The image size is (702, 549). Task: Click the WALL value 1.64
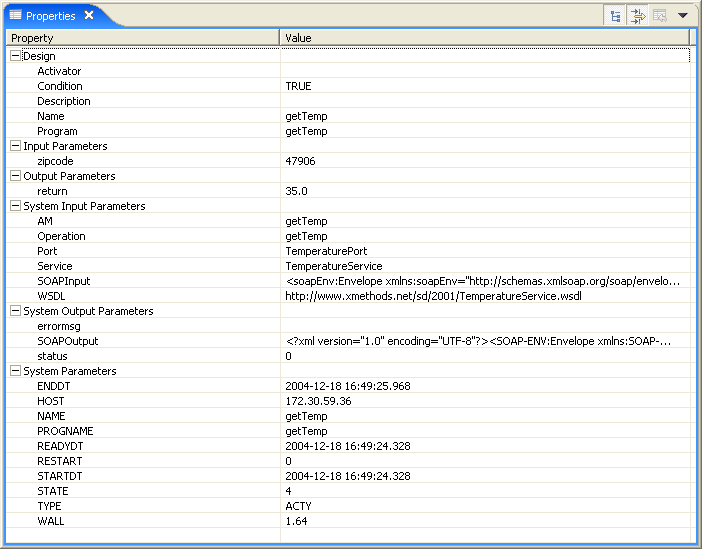296,521
